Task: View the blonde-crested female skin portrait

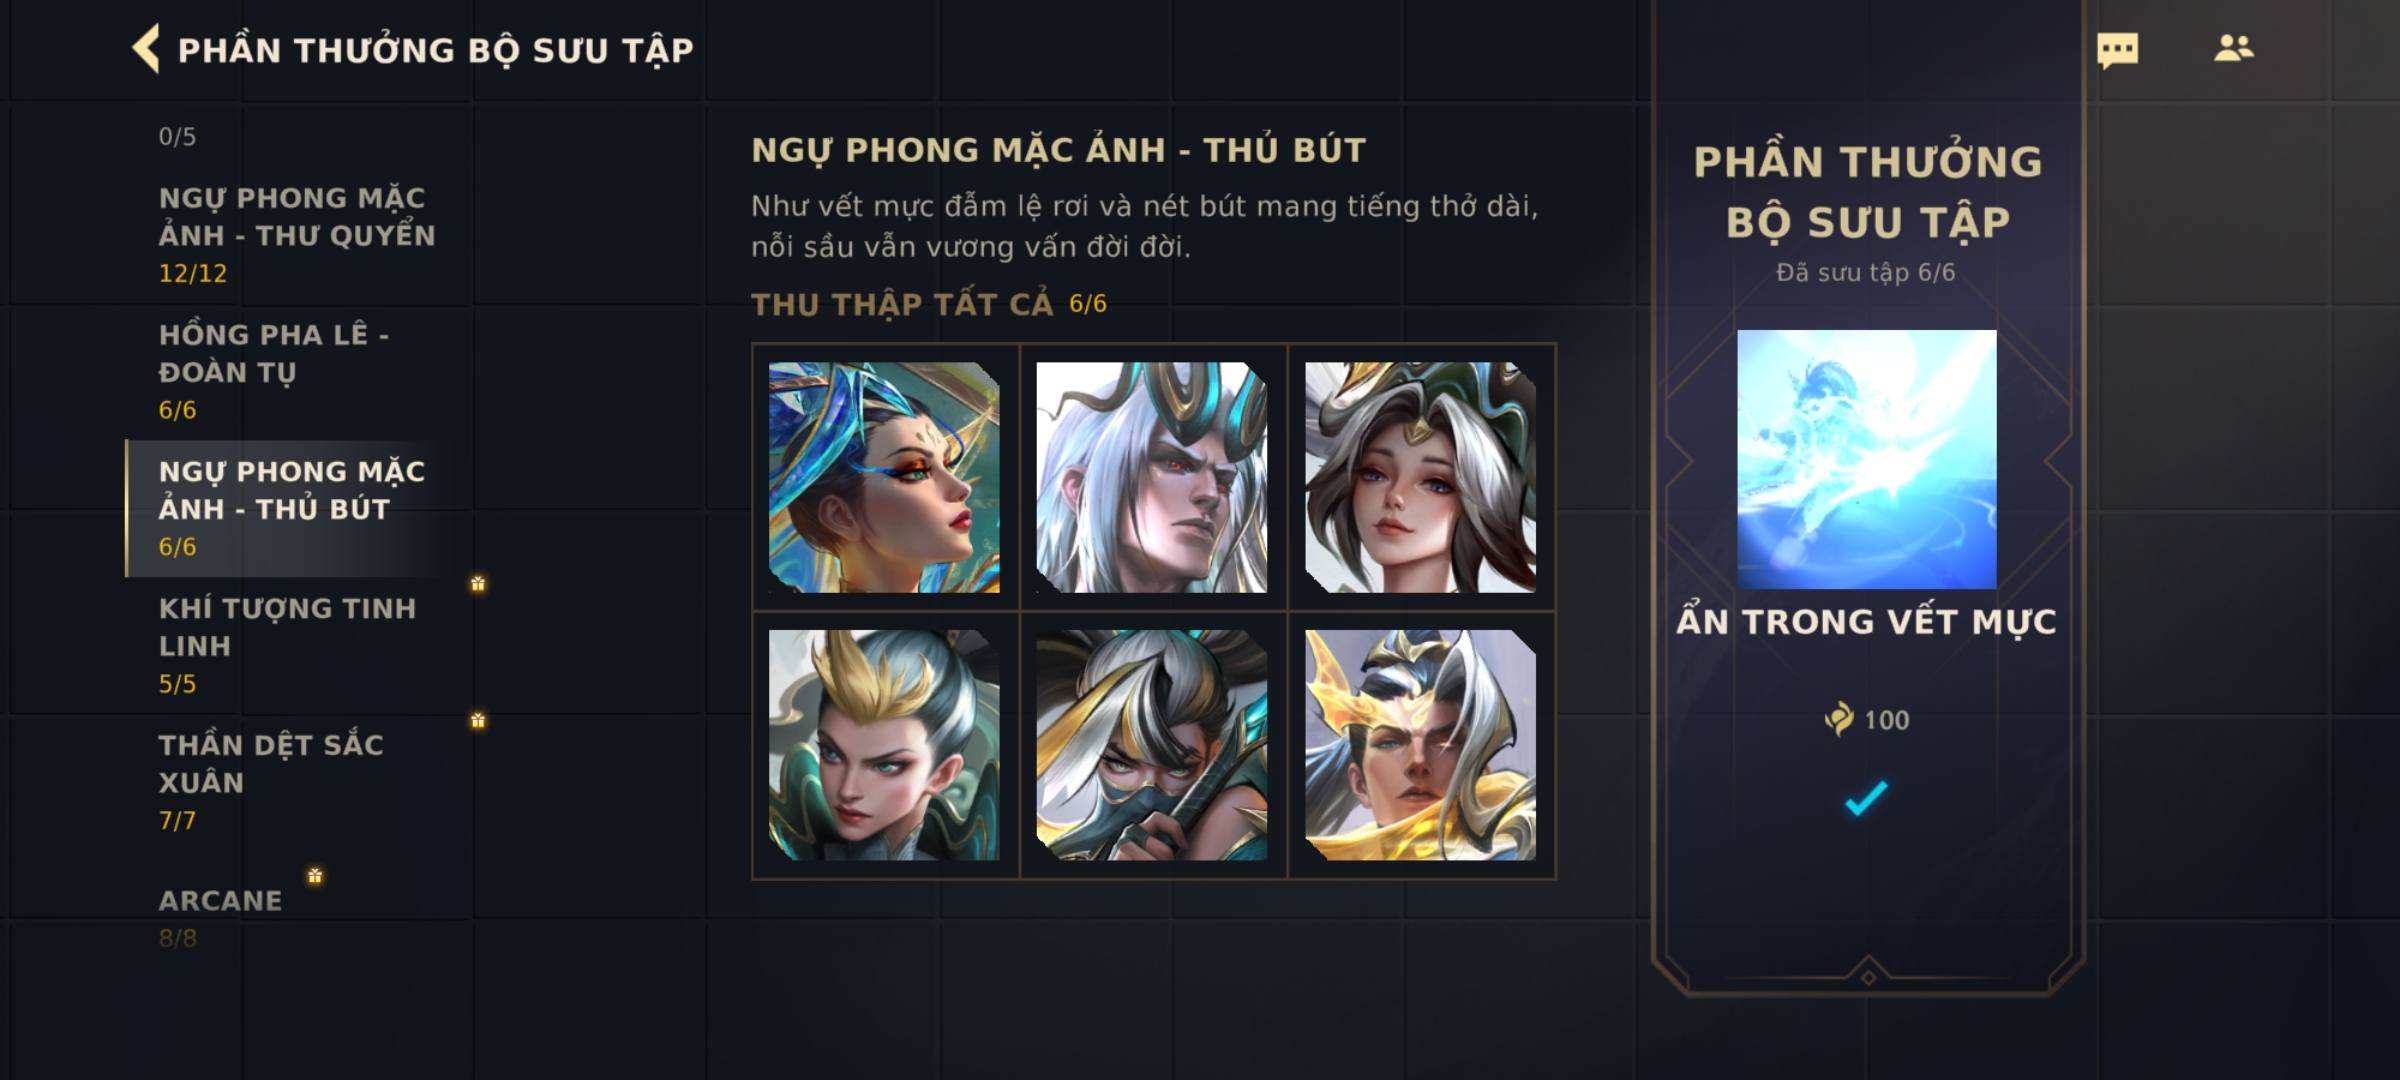Action: [x=884, y=745]
